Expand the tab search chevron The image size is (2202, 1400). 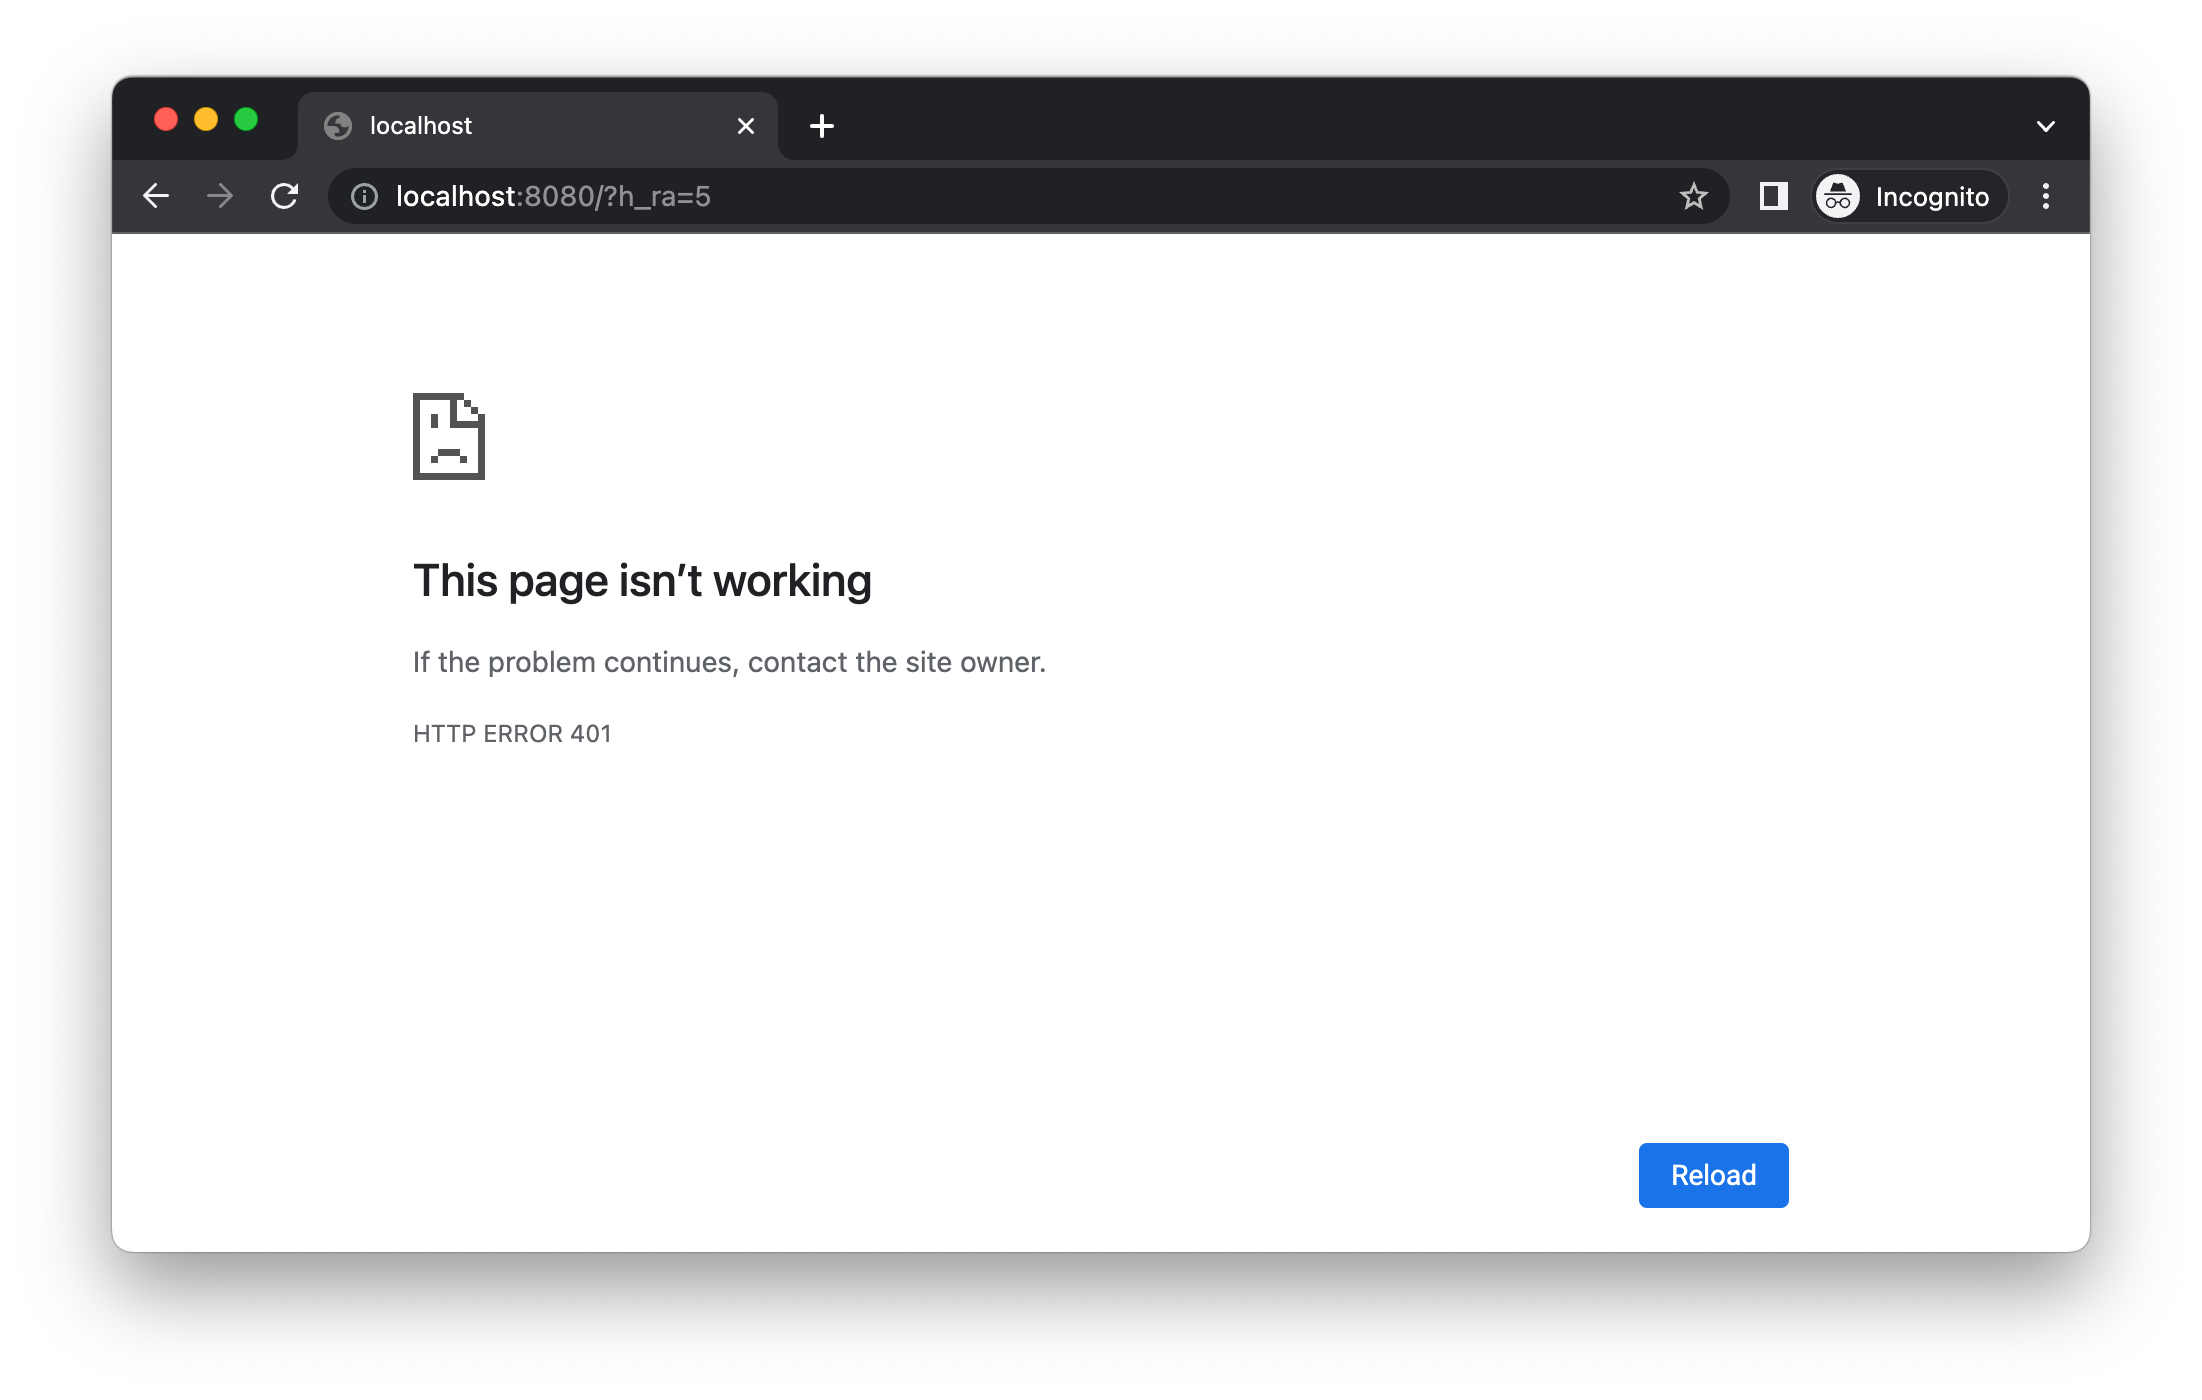[x=2045, y=126]
